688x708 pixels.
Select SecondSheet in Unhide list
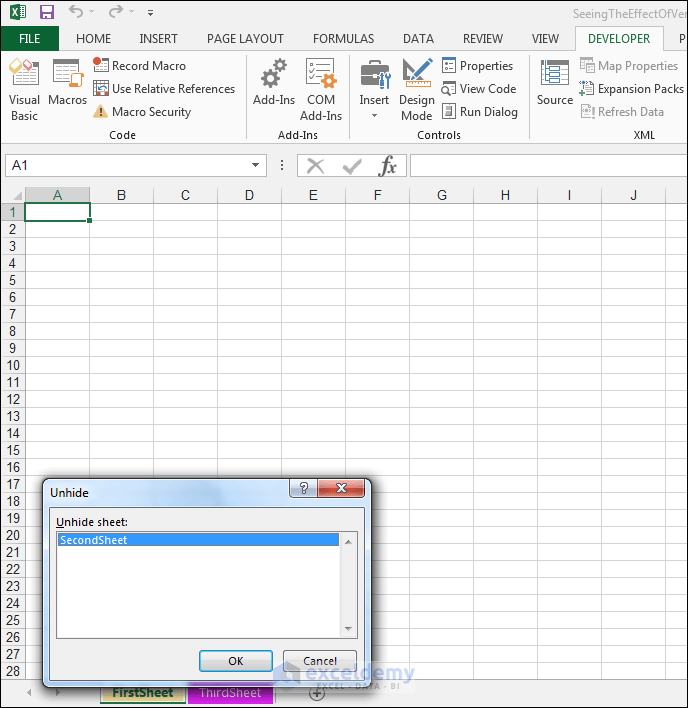tap(198, 540)
